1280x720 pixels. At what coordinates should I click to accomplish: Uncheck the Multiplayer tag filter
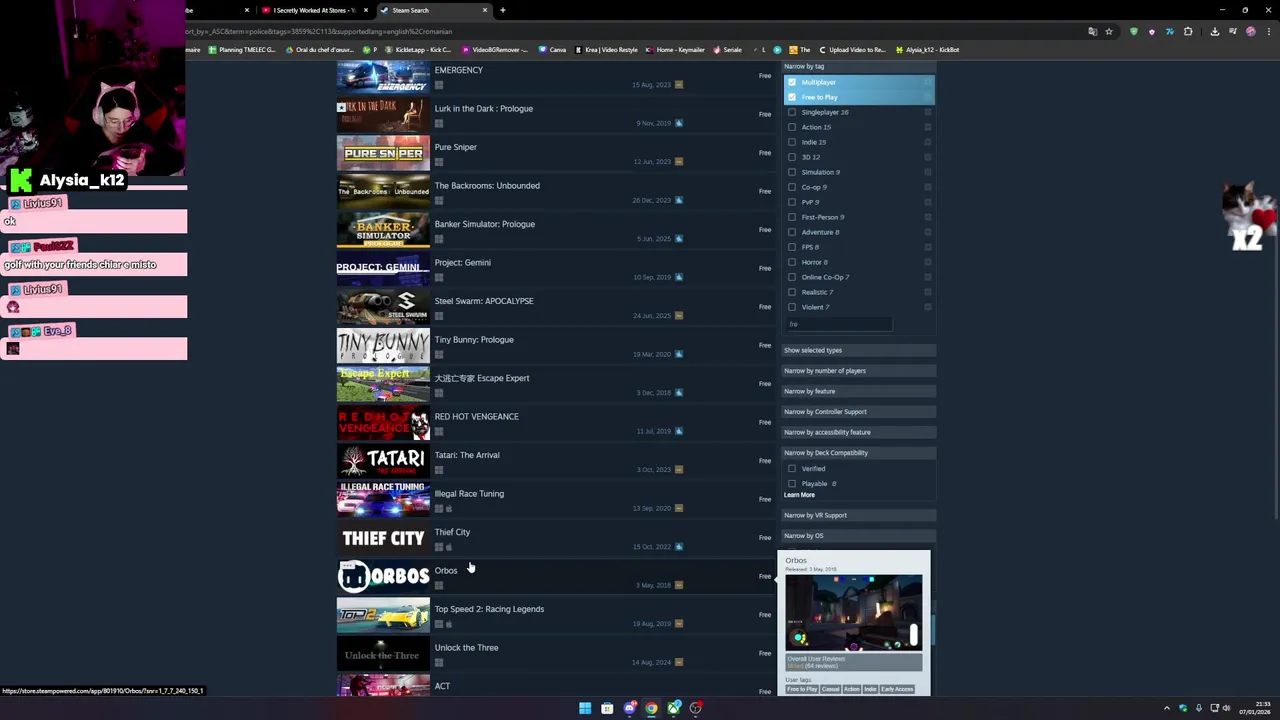792,82
